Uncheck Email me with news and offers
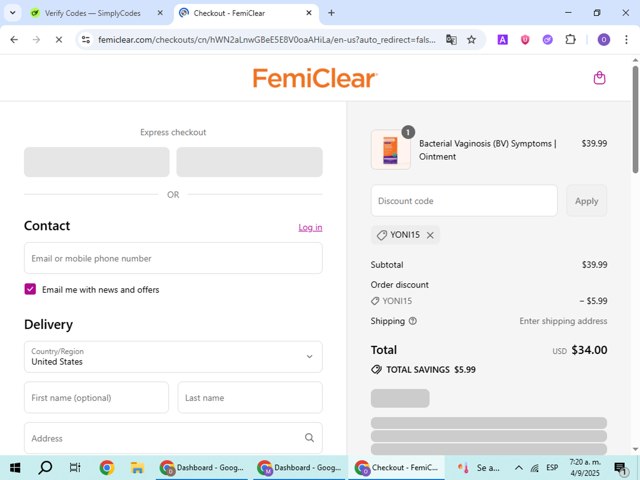Viewport: 640px width, 480px height. [30, 289]
